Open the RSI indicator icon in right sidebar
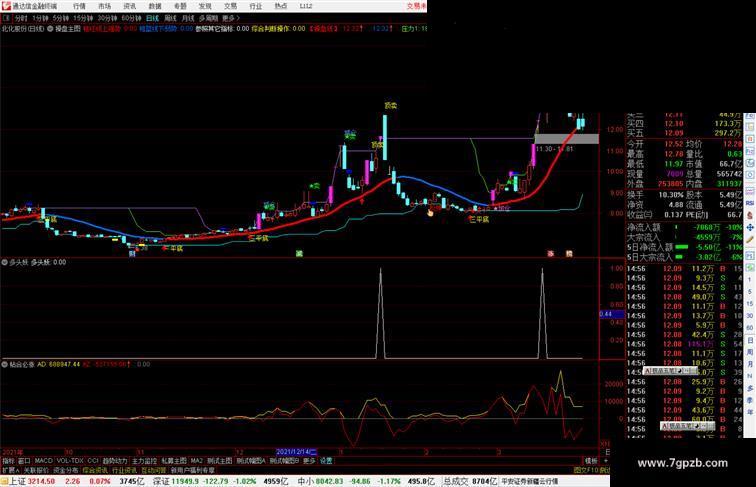756x487 pixels. [x=750, y=203]
